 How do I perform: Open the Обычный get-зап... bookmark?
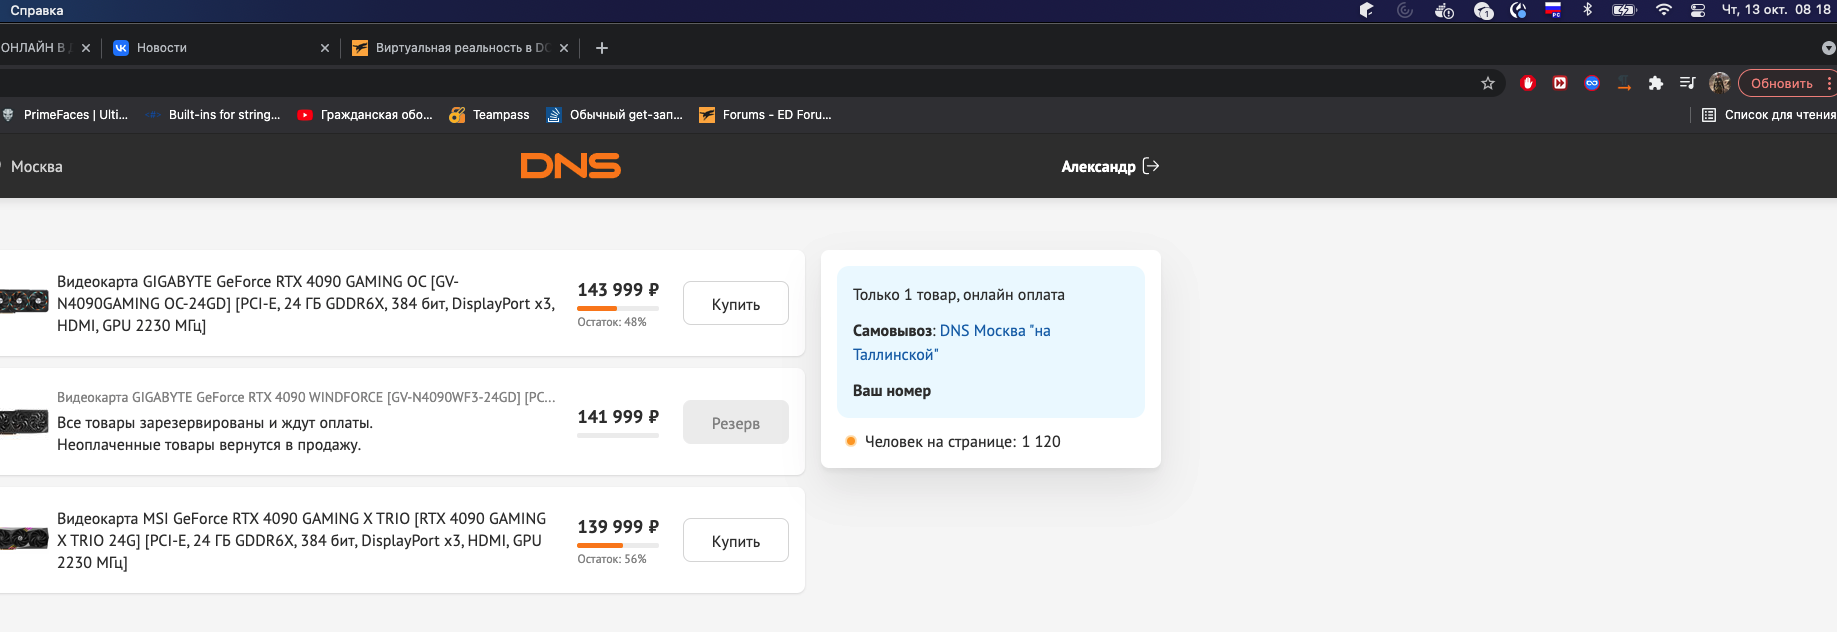click(x=614, y=115)
